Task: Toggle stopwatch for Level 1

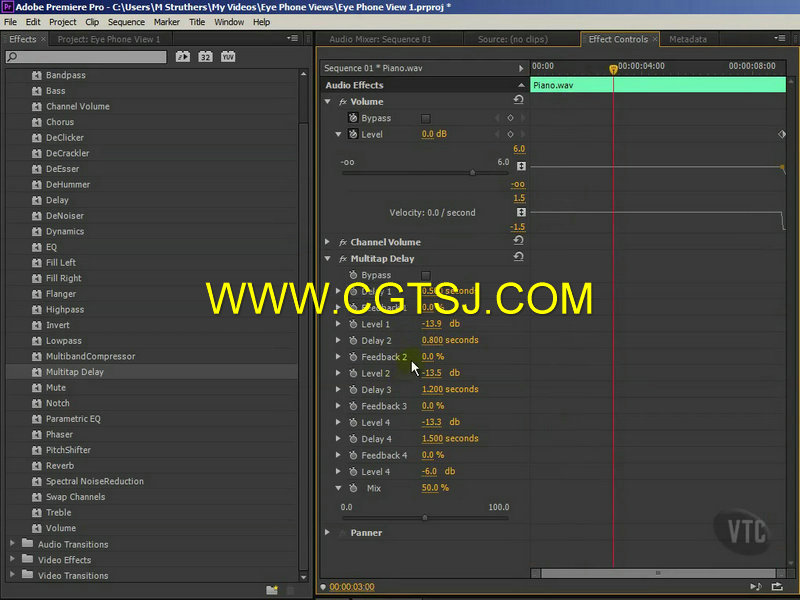Action: (x=353, y=324)
